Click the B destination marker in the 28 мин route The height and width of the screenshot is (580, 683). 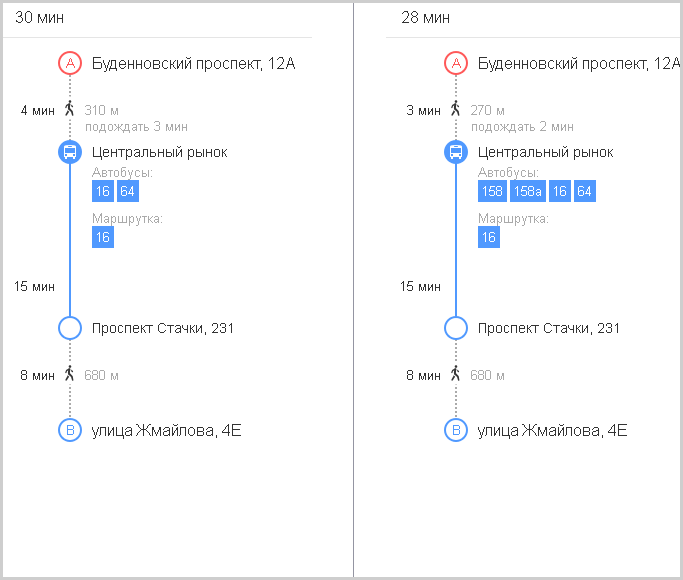[x=456, y=430]
